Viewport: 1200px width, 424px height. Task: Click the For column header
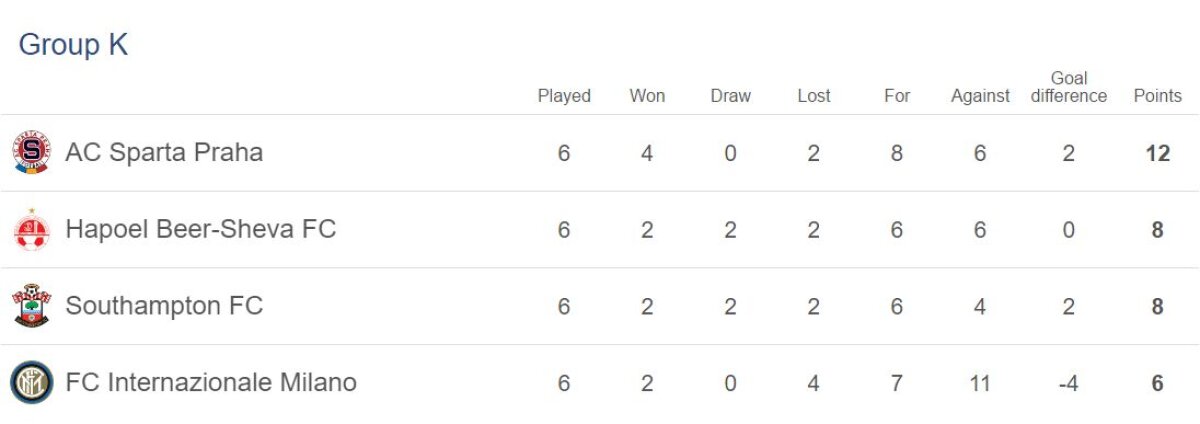(x=897, y=96)
